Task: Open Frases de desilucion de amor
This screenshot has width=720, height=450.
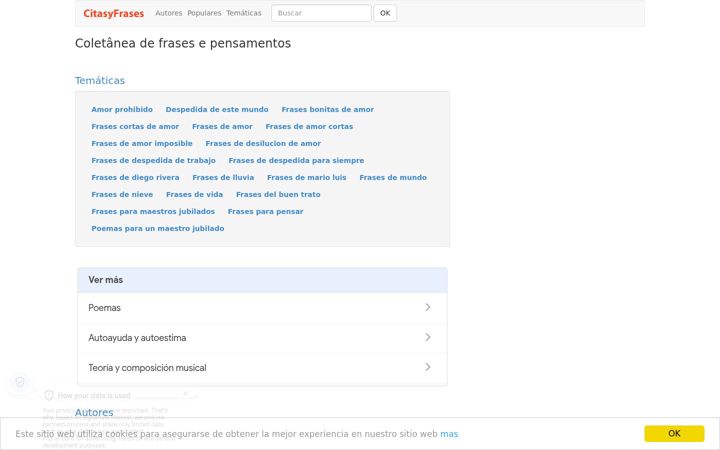Action: click(263, 143)
